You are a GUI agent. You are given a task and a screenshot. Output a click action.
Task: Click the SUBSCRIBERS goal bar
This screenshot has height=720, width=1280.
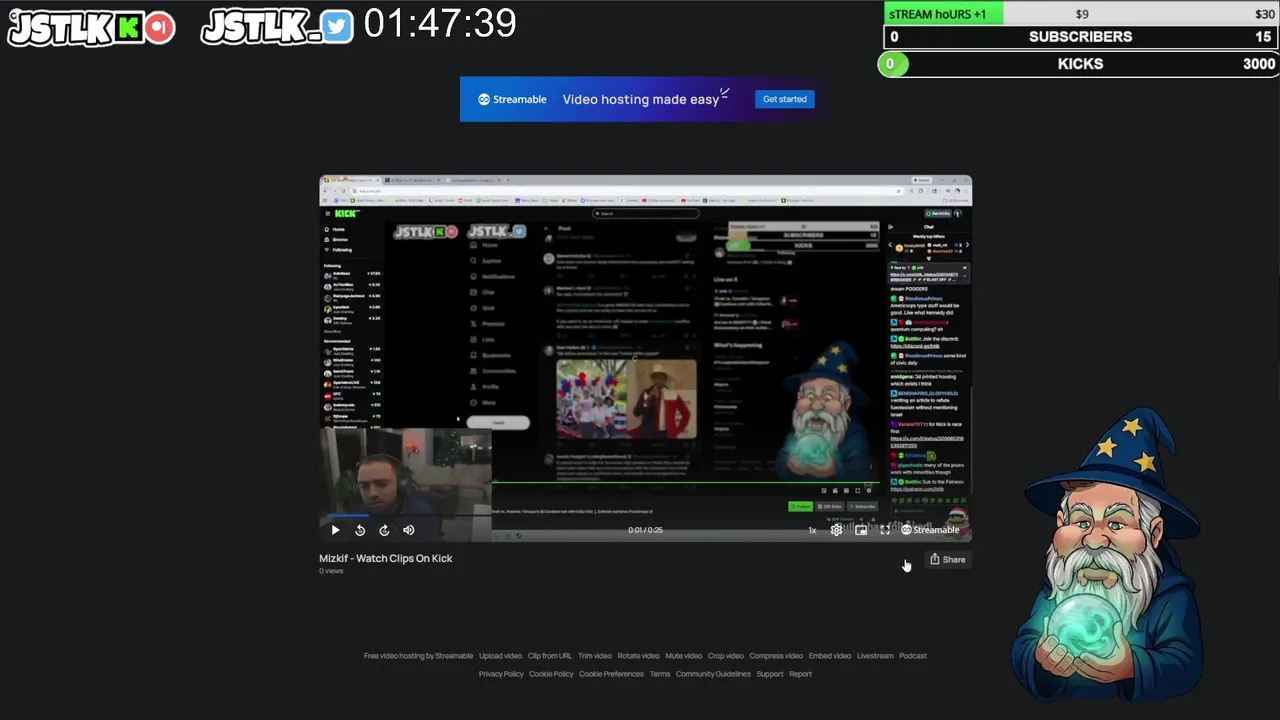pyautogui.click(x=1080, y=37)
